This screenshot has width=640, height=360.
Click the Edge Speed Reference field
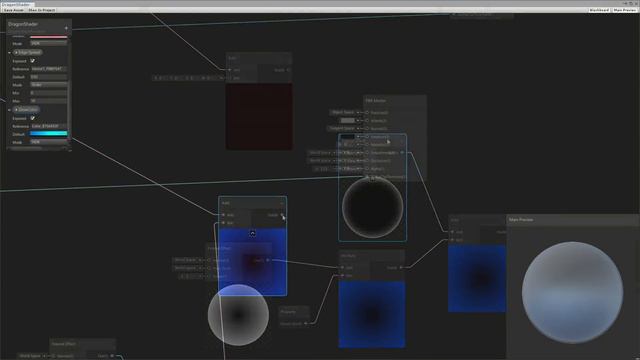[49, 69]
